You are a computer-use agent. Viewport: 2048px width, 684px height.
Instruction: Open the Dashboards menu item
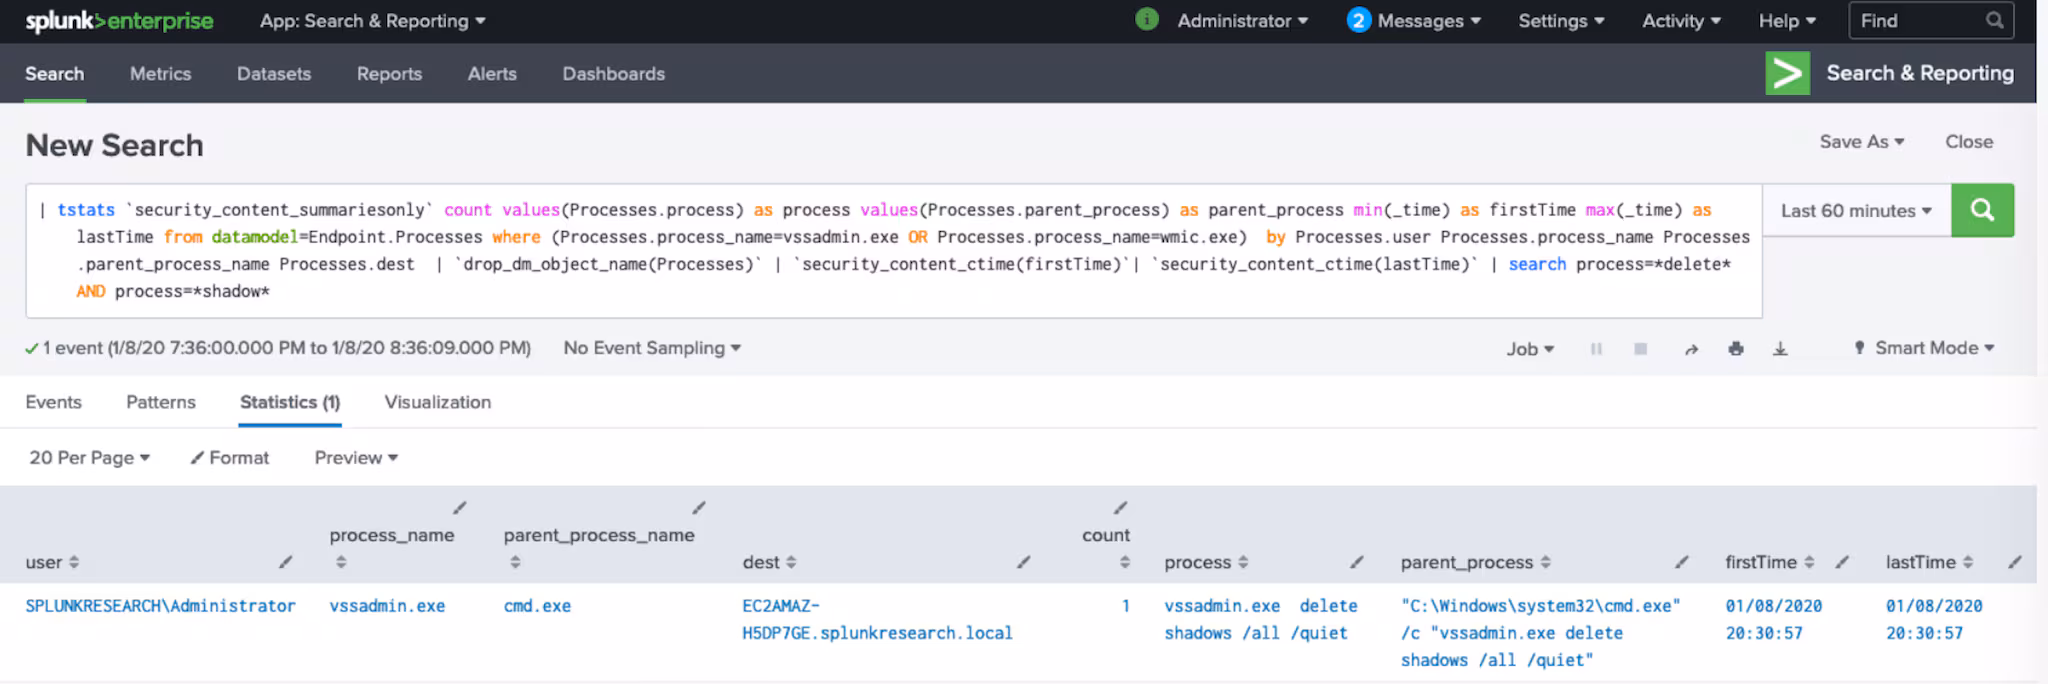(613, 74)
